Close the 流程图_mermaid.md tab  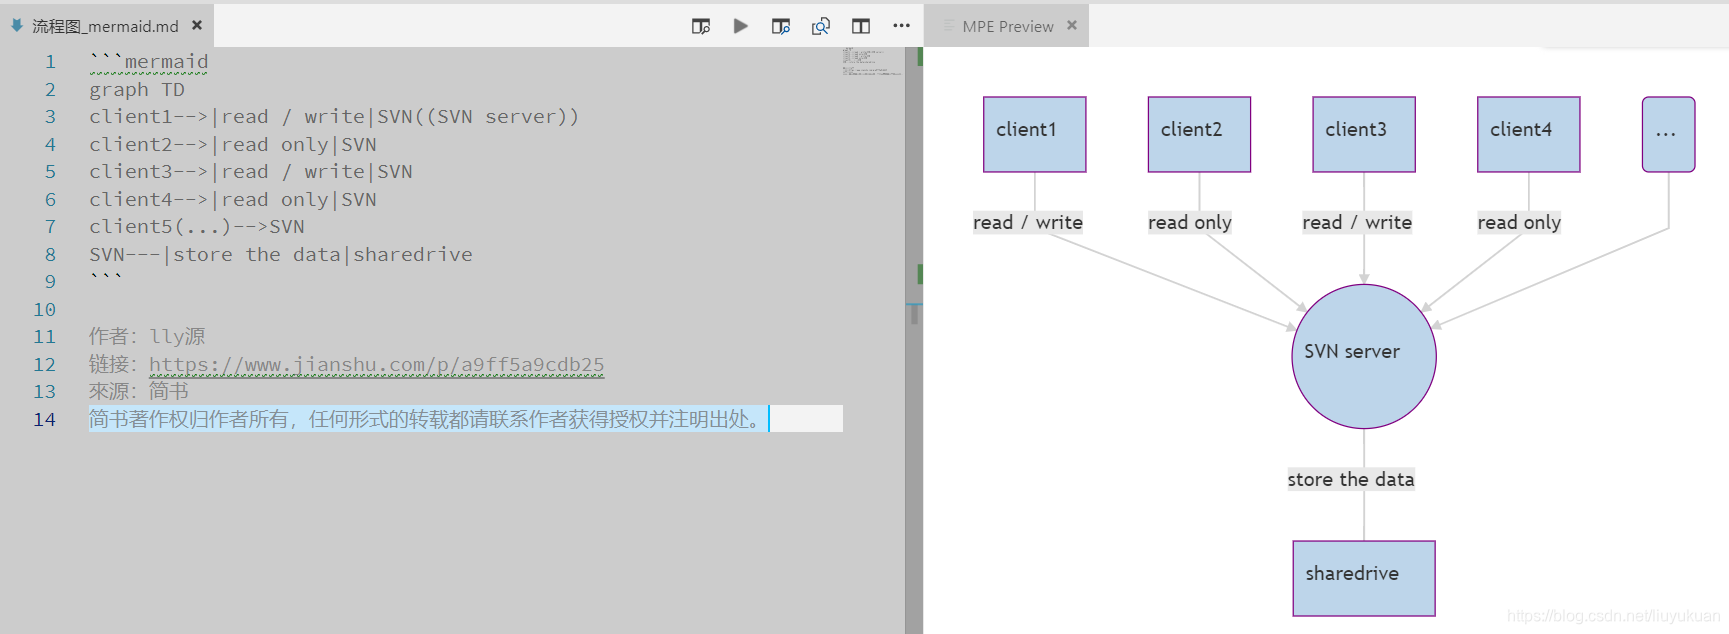(197, 25)
